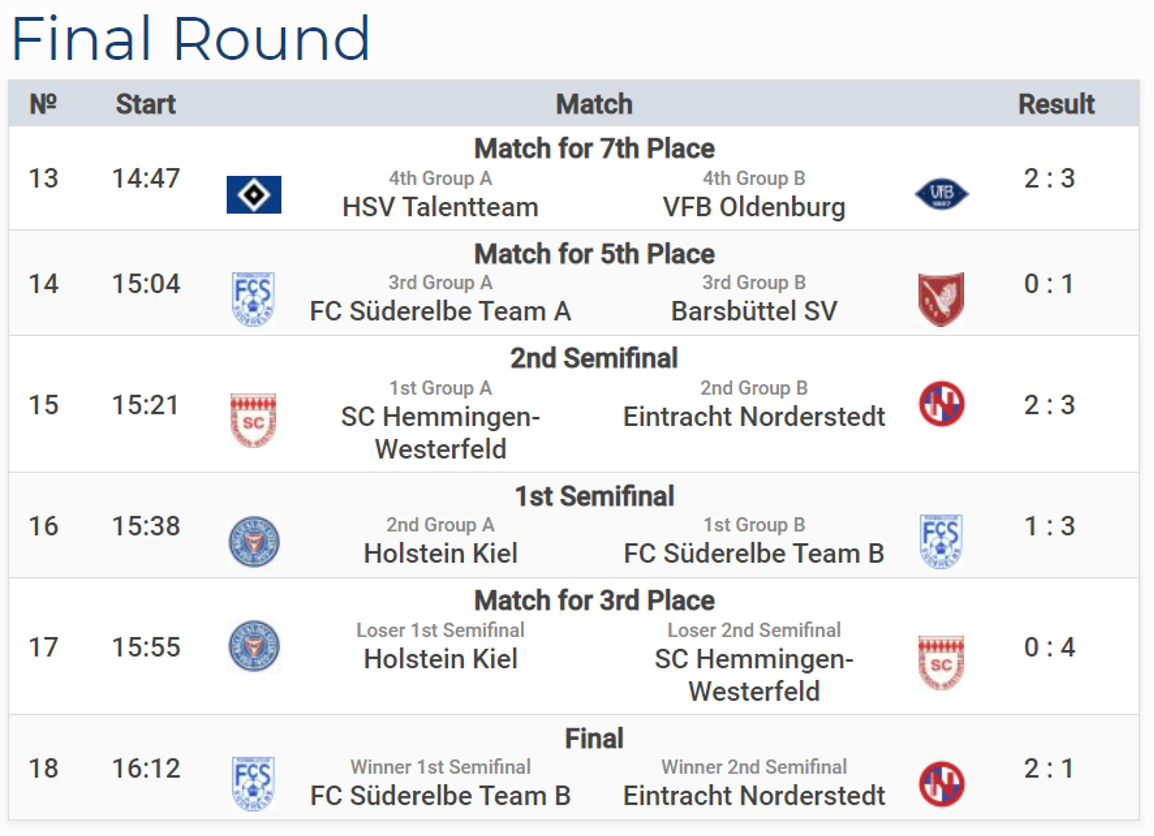Image resolution: width=1154 pixels, height=836 pixels.
Task: Open the HSV Talentteam team link
Action: pos(440,208)
